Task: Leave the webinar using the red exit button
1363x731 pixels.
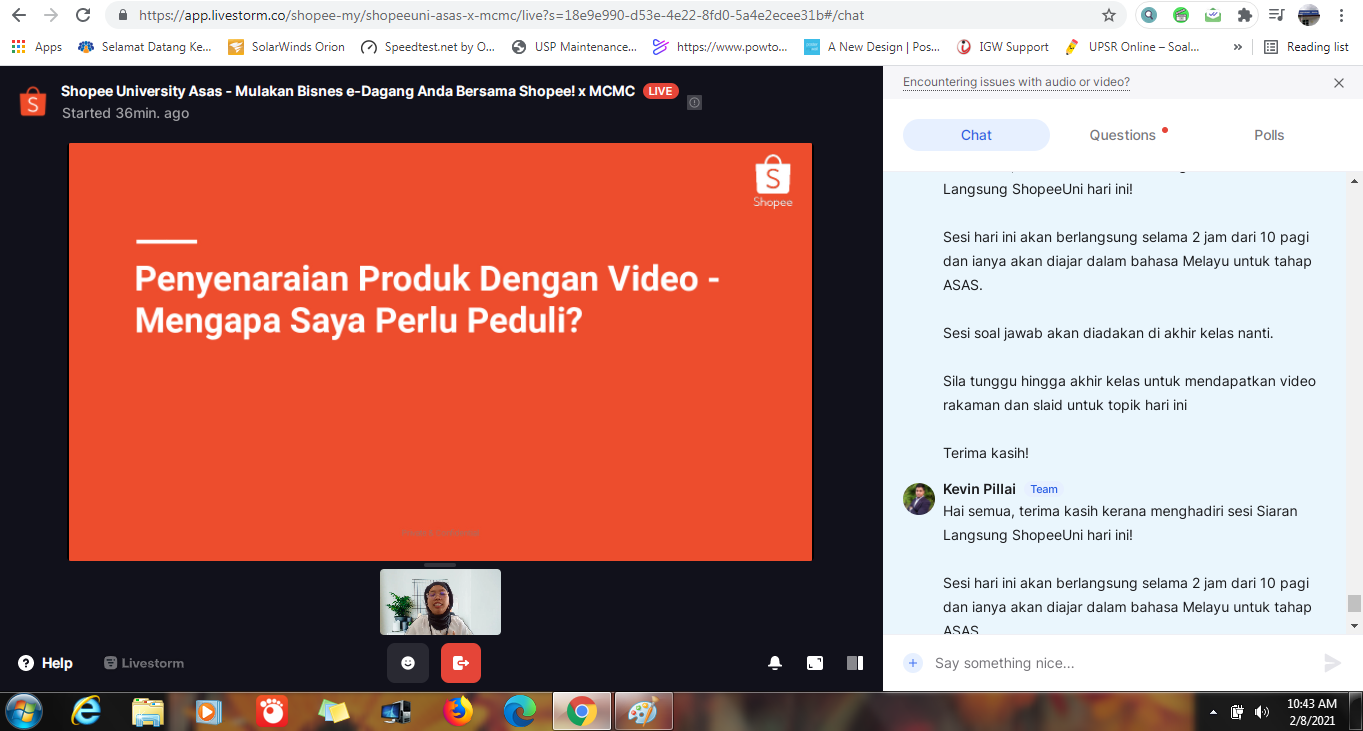Action: (x=461, y=663)
